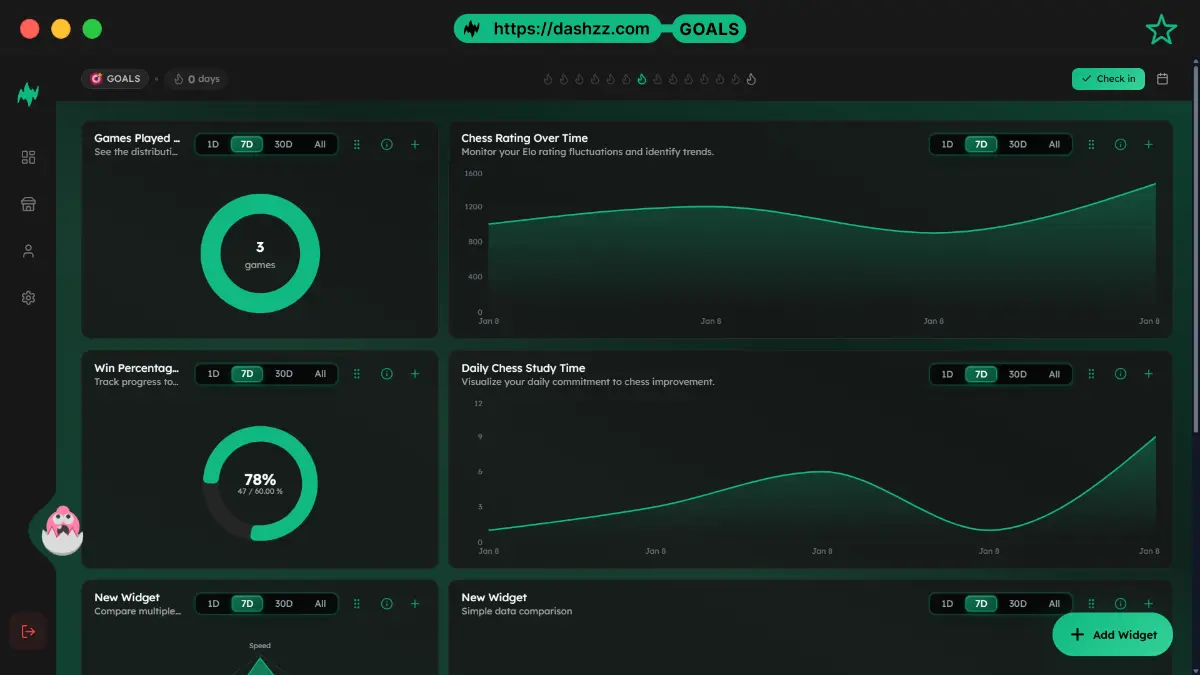This screenshot has height=675, width=1200.
Task: Select 7D tab on Daily Chess Study widget
Action: pos(981,374)
